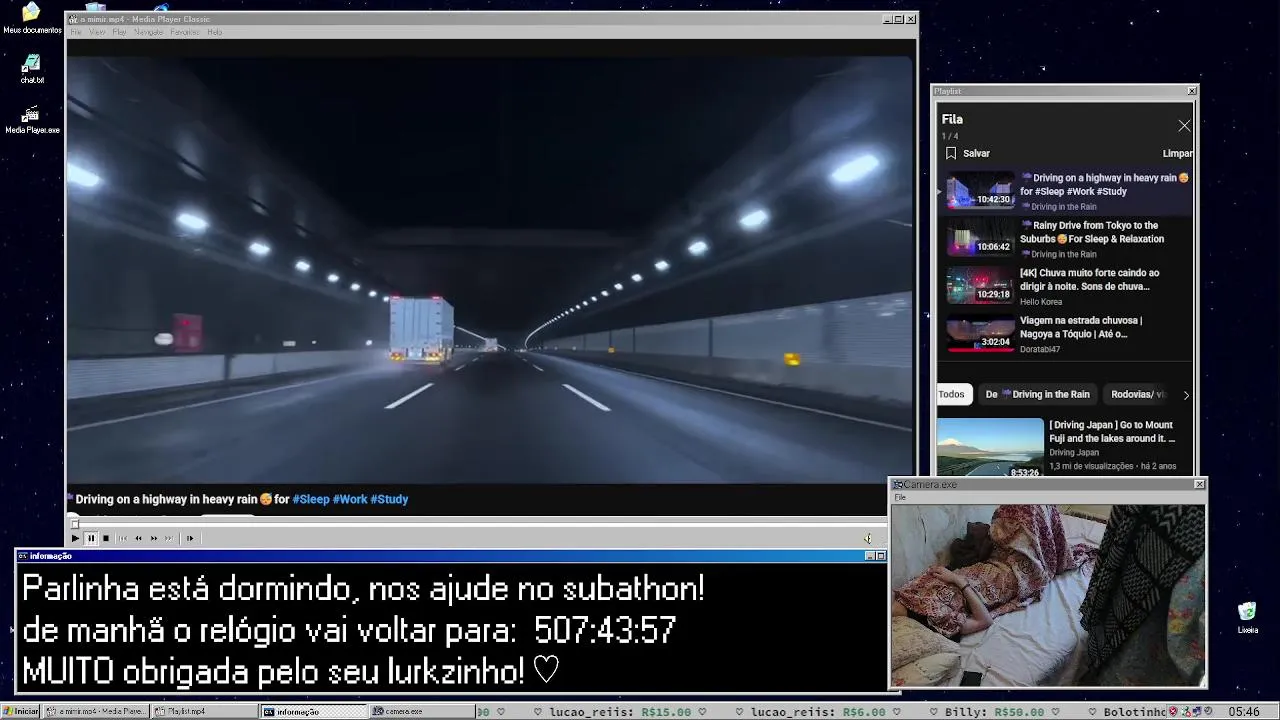The width and height of the screenshot is (1280, 720).
Task: Click the #Study hashtag link
Action: pyautogui.click(x=389, y=499)
